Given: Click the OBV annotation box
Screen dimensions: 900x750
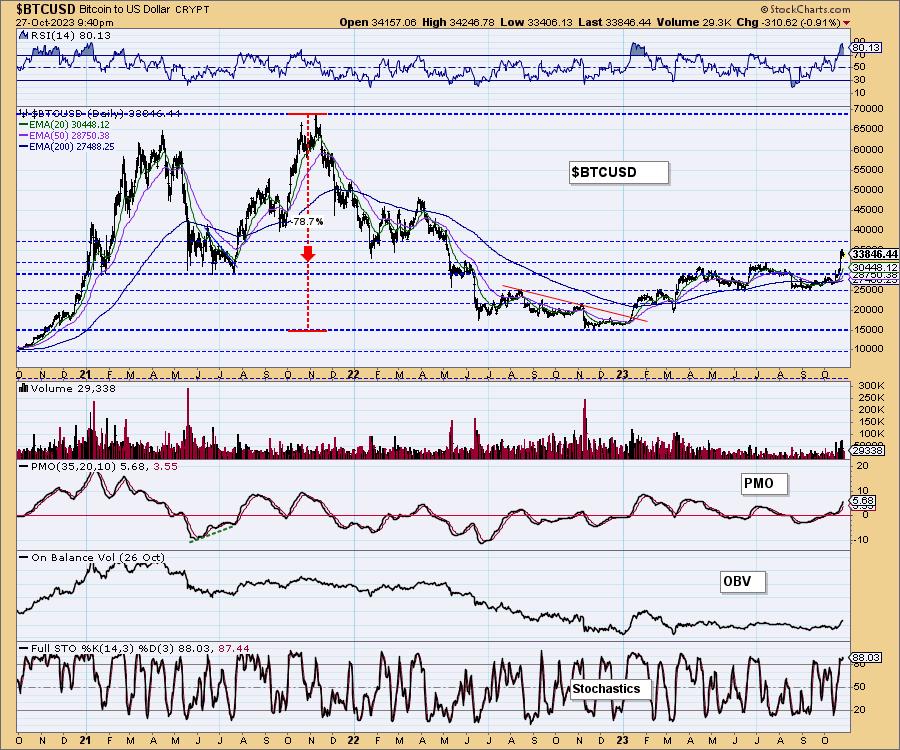Looking at the screenshot, I should click(743, 581).
